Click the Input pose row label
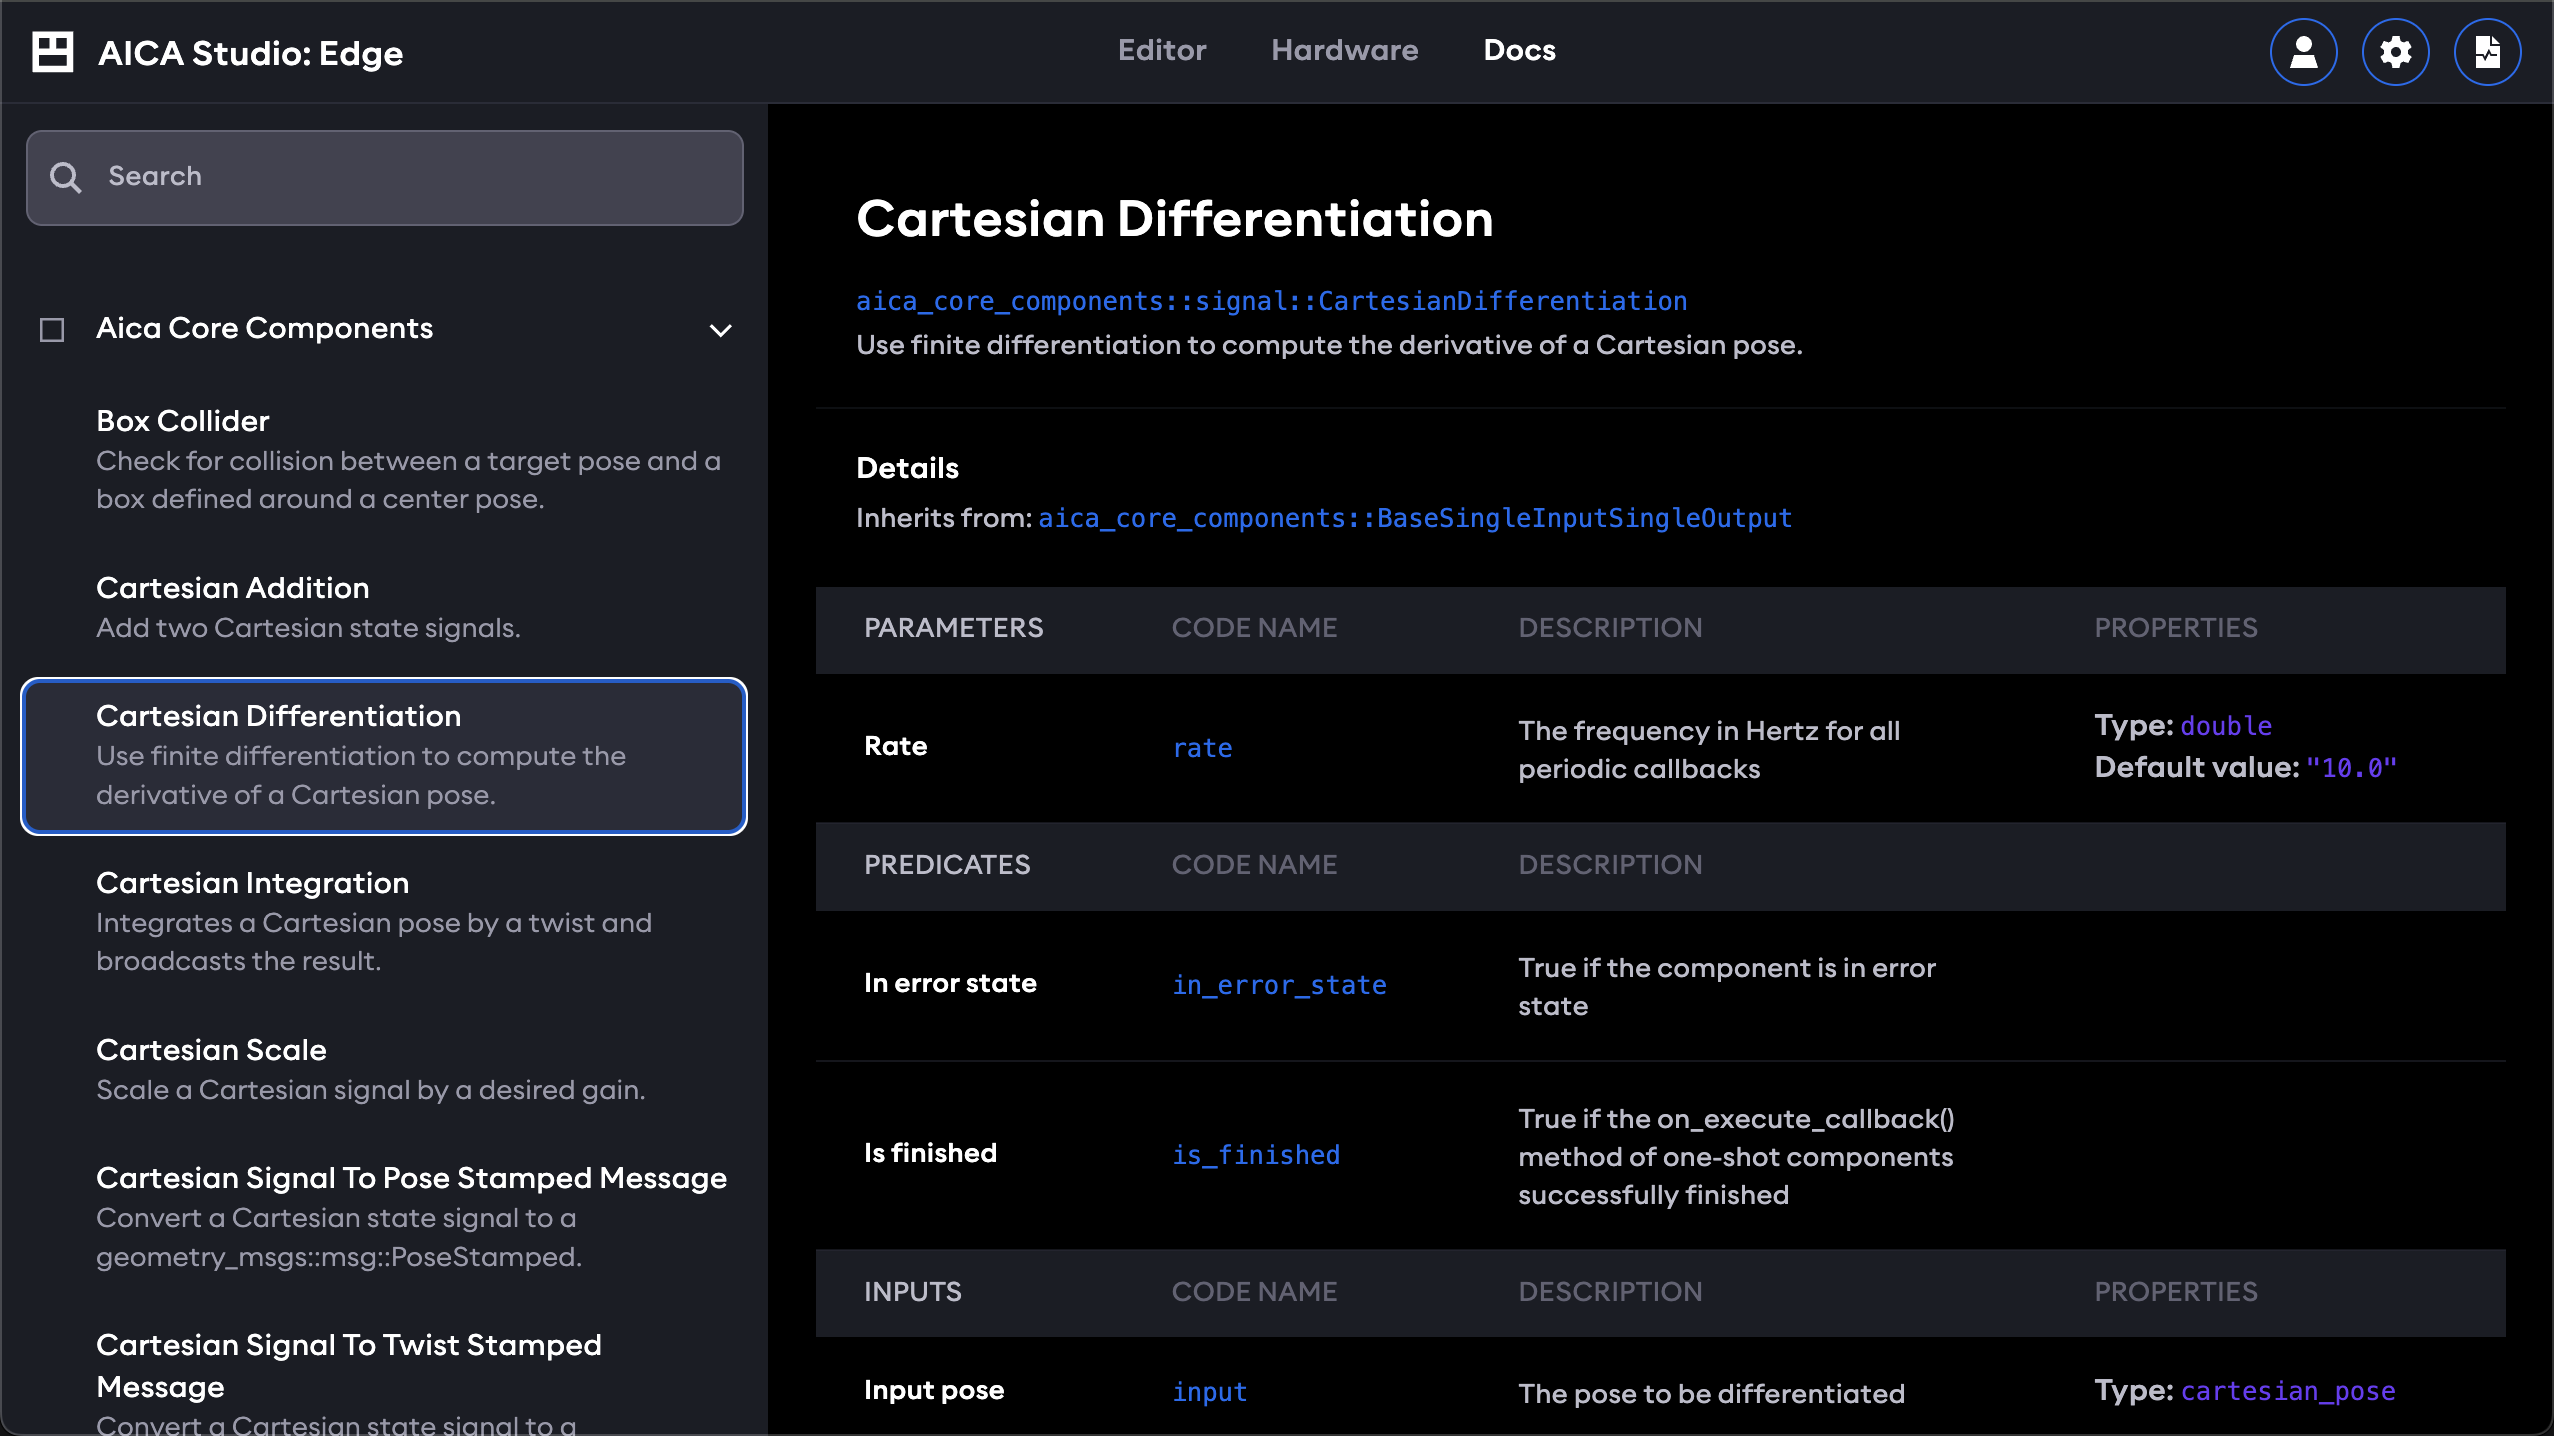The image size is (2554, 1436). click(934, 1390)
